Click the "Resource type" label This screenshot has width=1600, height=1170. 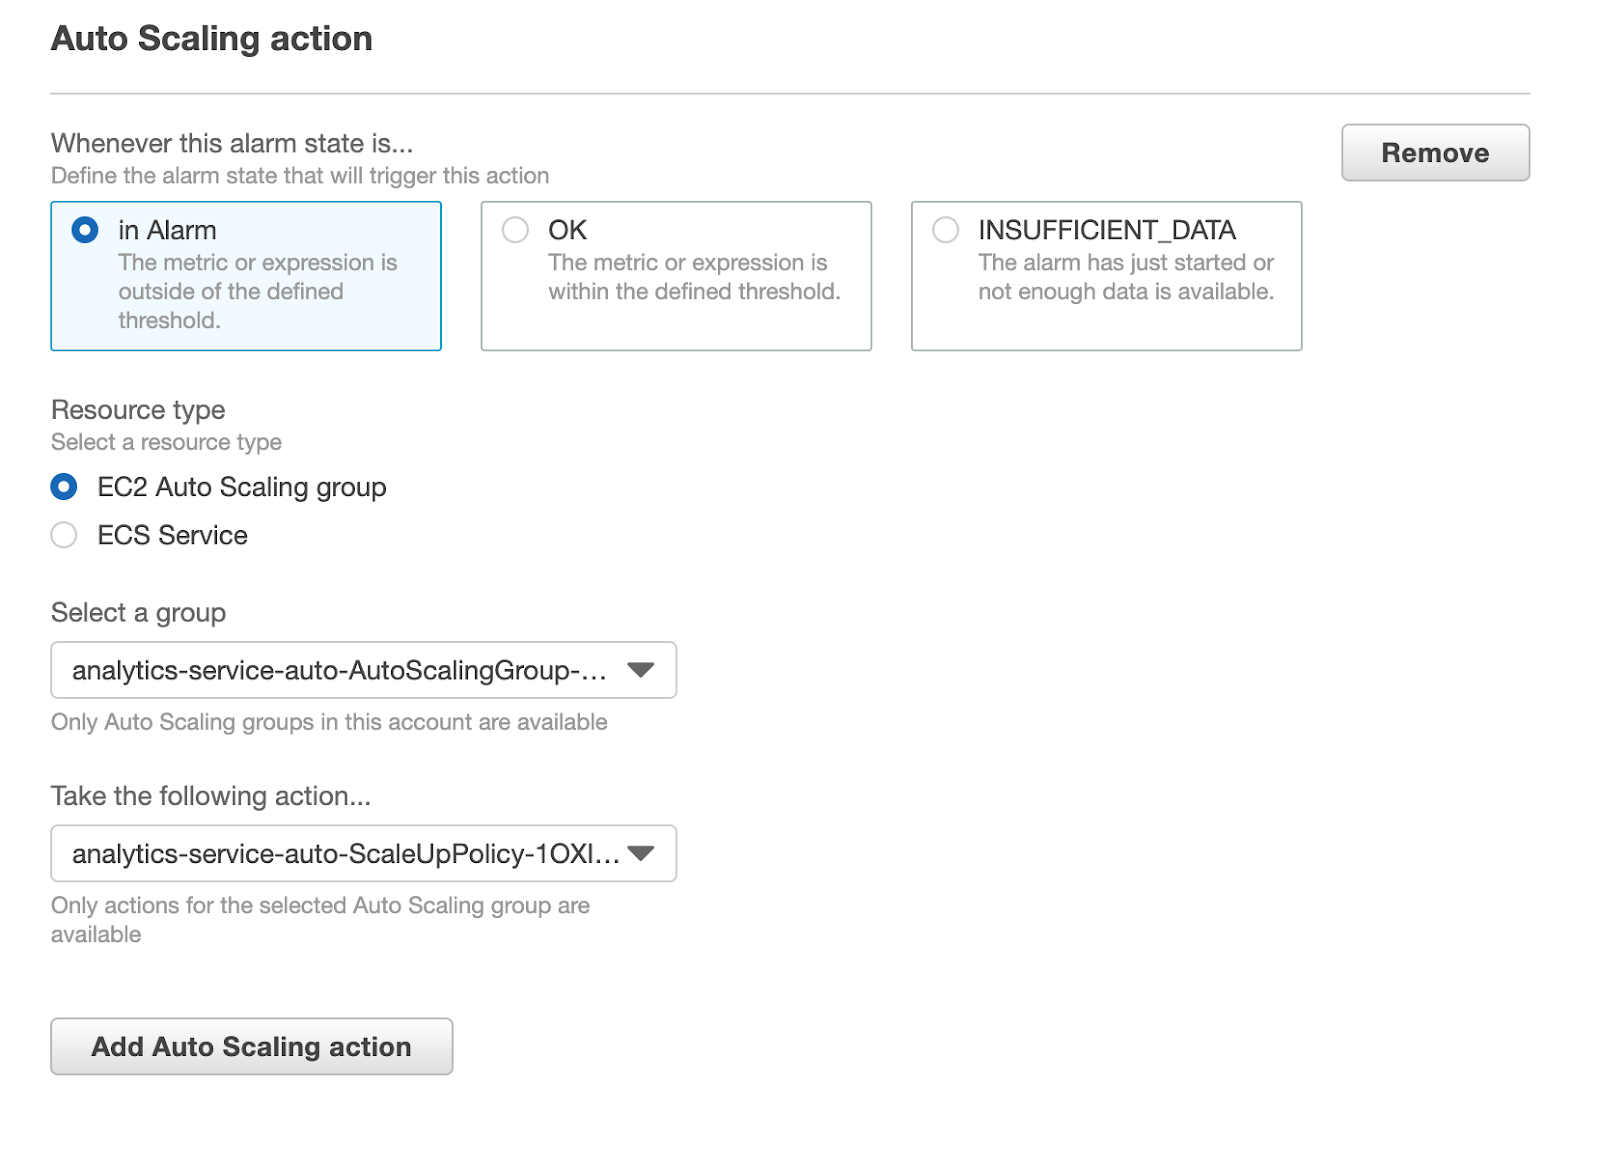click(138, 410)
